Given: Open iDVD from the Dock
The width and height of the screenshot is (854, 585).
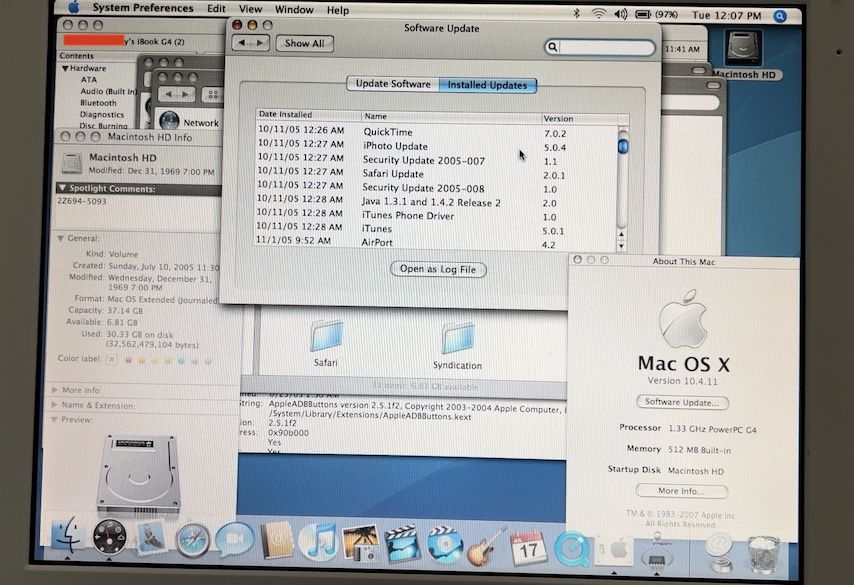Looking at the screenshot, I should pyautogui.click(x=444, y=545).
